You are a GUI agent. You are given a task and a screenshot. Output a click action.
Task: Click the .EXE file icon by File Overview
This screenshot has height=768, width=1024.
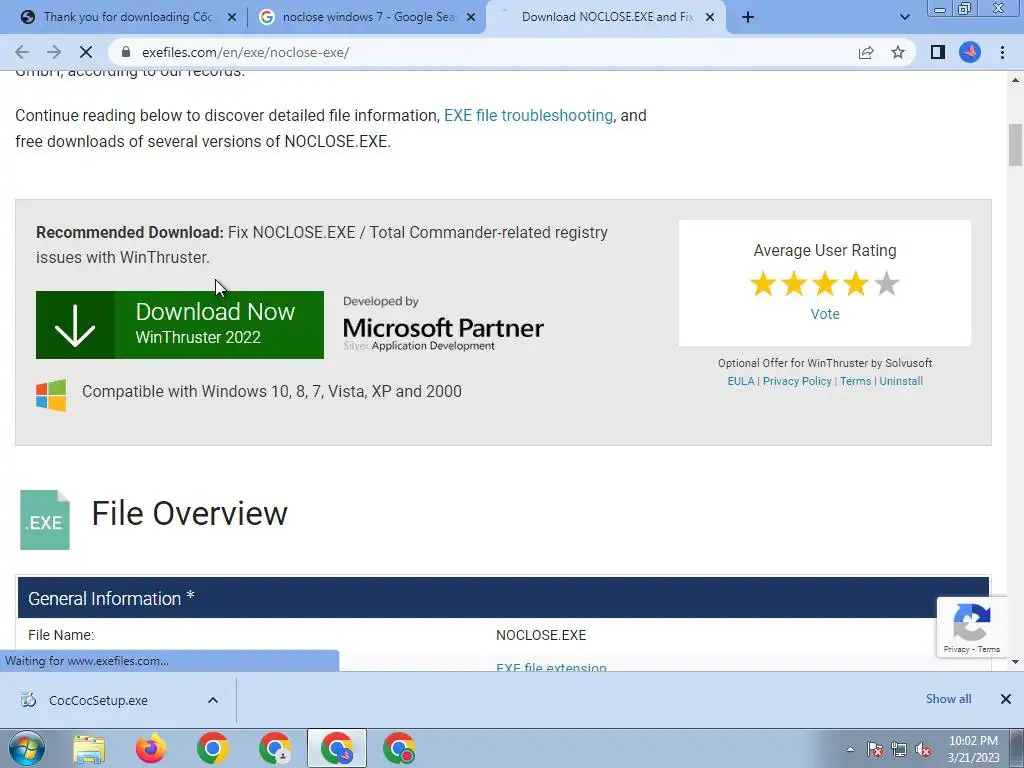coord(45,520)
